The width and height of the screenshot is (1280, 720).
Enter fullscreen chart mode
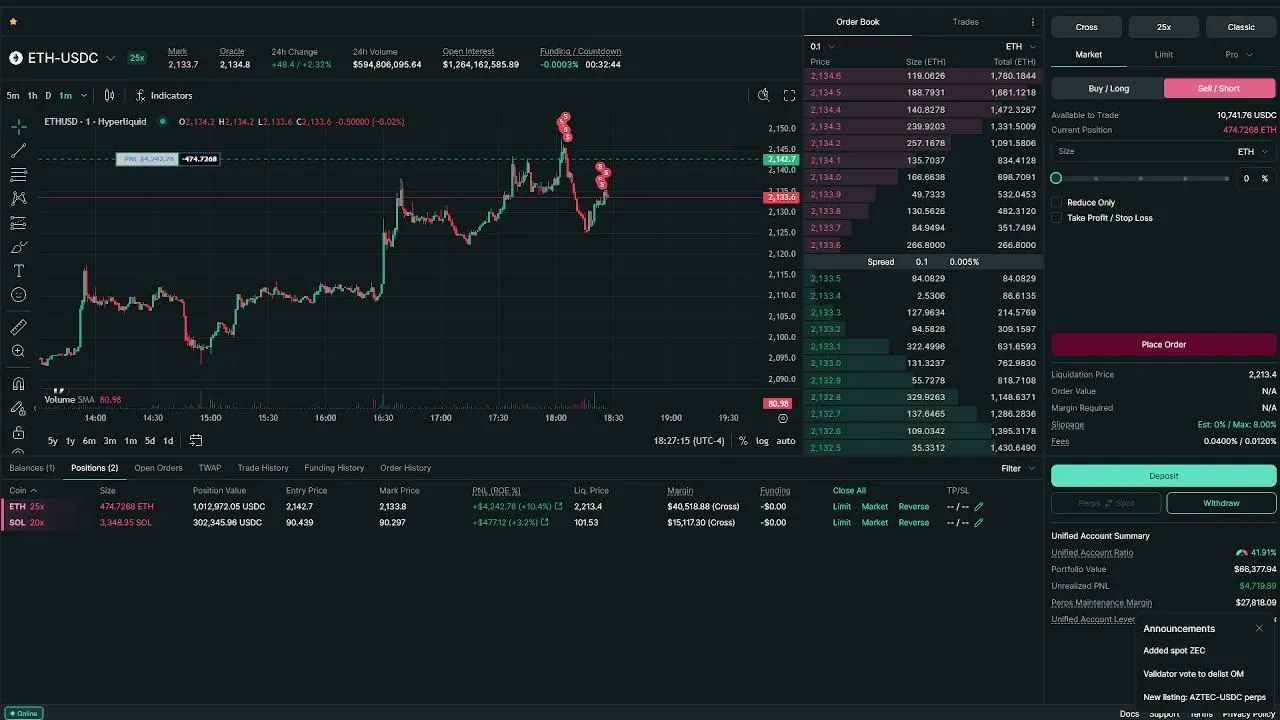click(789, 95)
